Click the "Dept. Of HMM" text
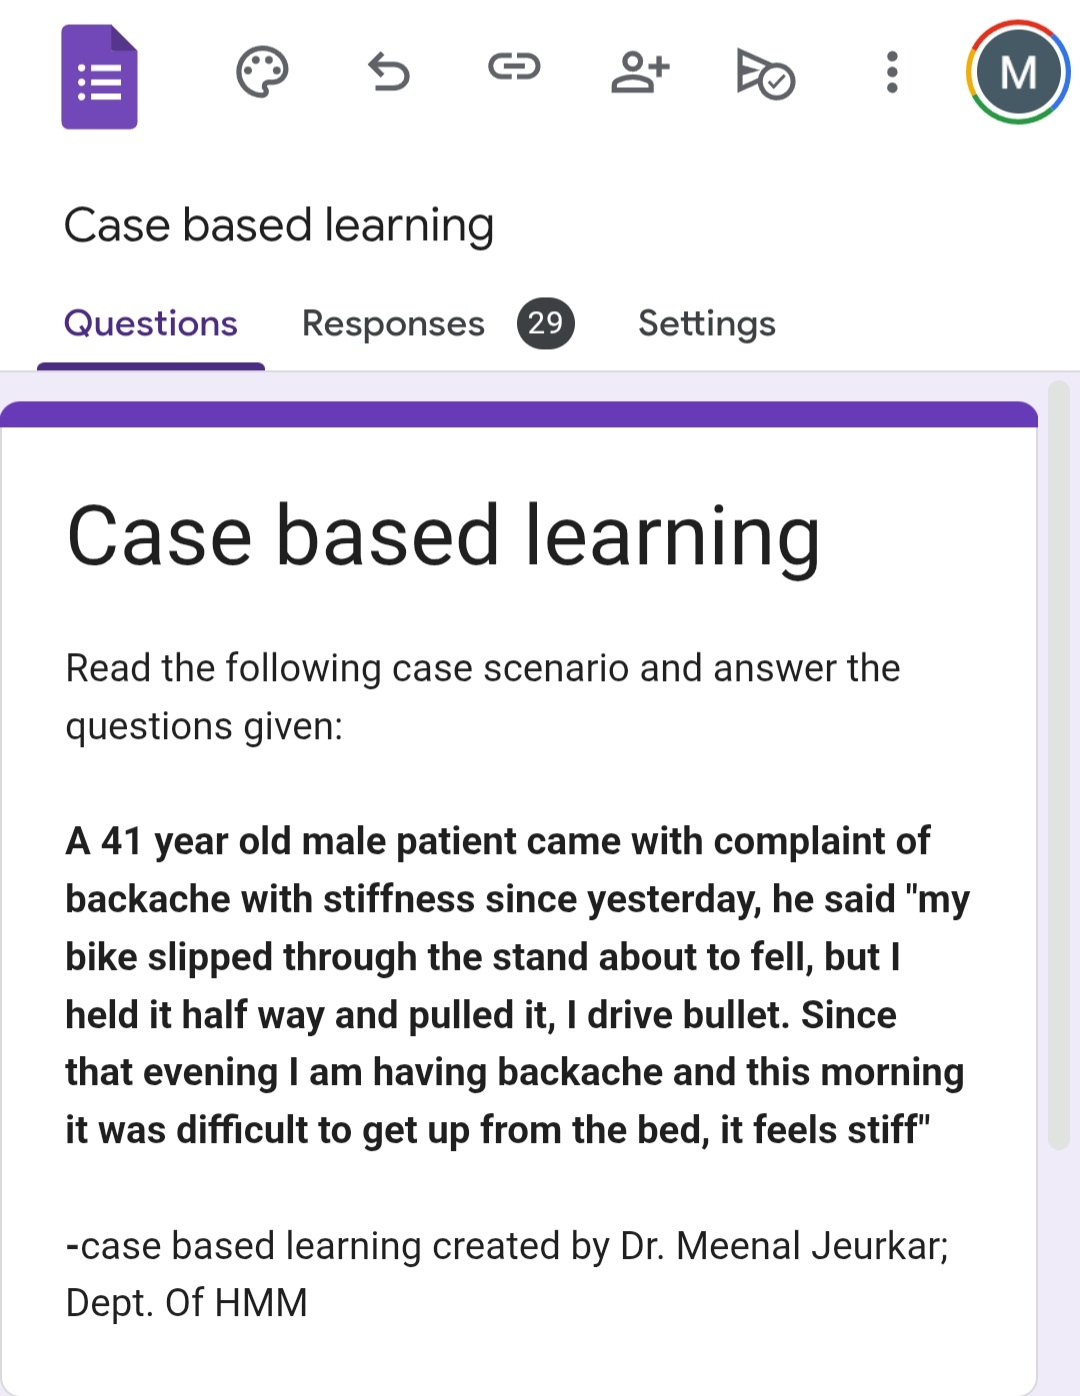Screen dimensions: 1080x1396 click(x=187, y=1303)
